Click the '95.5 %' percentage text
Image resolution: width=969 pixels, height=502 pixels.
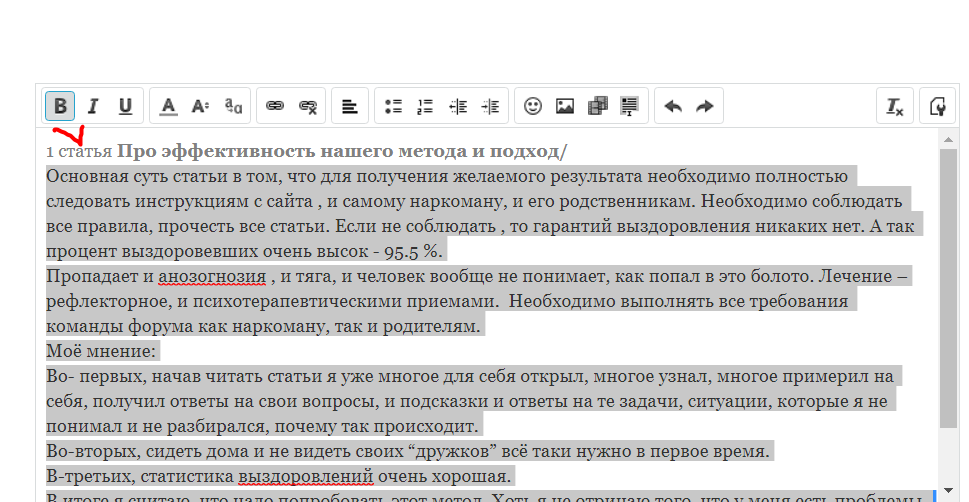412,252
